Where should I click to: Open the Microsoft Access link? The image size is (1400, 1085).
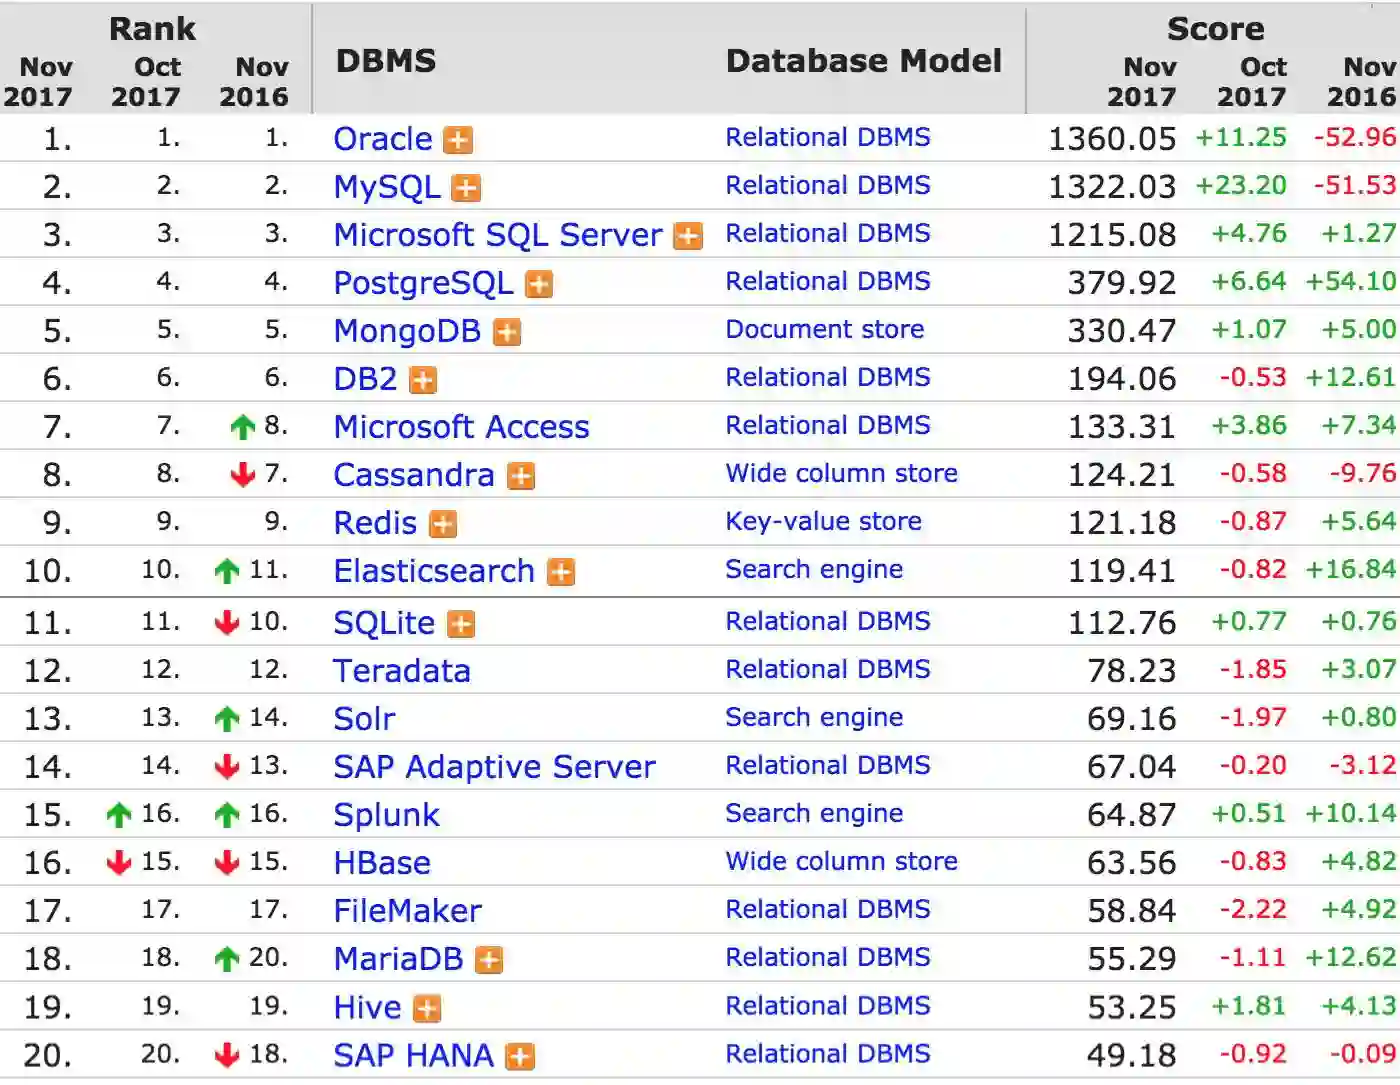coord(461,427)
